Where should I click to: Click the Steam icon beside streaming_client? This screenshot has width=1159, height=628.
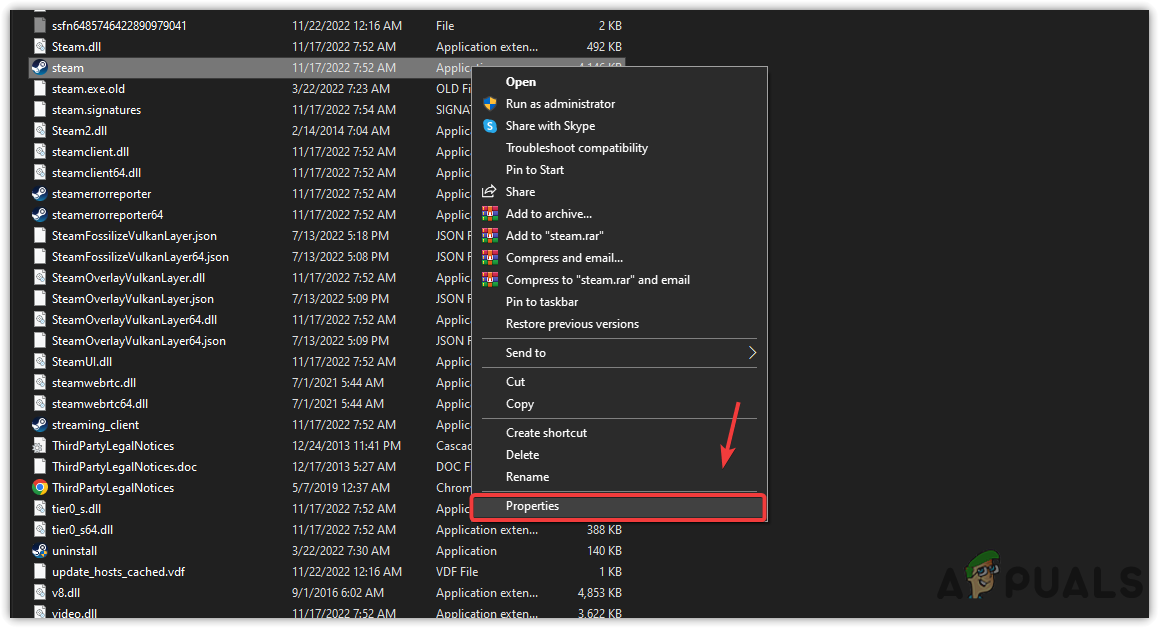[x=40, y=424]
